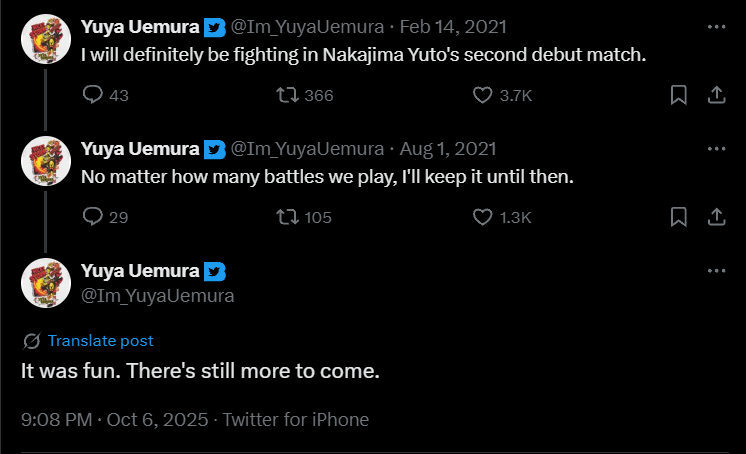Retweet the Nakajima Yuto debut match tweet
This screenshot has width=746, height=454.
click(x=285, y=95)
